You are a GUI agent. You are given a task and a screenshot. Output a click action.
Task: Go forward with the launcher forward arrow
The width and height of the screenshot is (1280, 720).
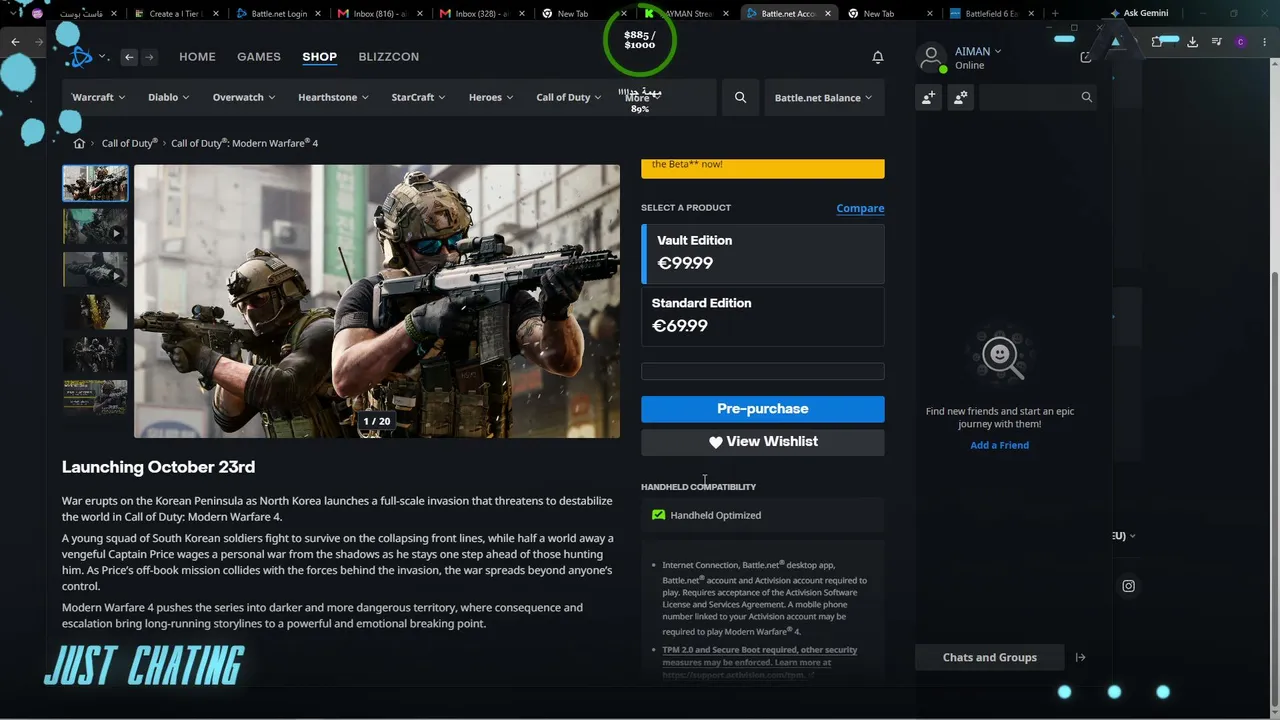click(149, 57)
